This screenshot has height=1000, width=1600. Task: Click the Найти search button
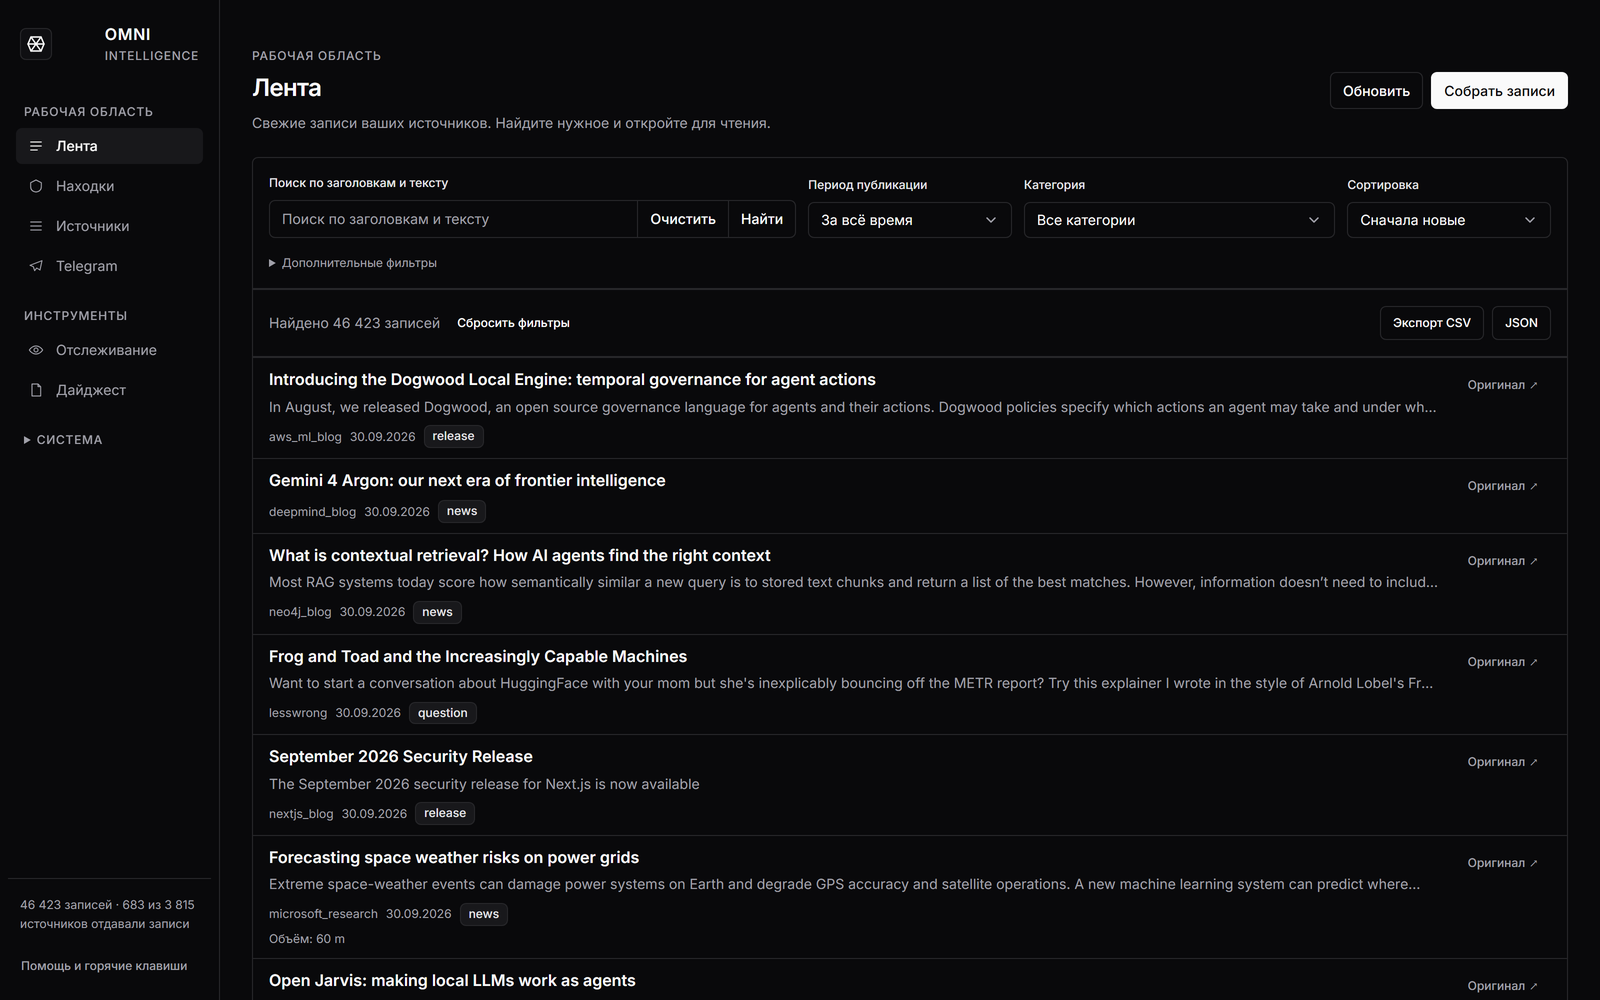tap(762, 219)
